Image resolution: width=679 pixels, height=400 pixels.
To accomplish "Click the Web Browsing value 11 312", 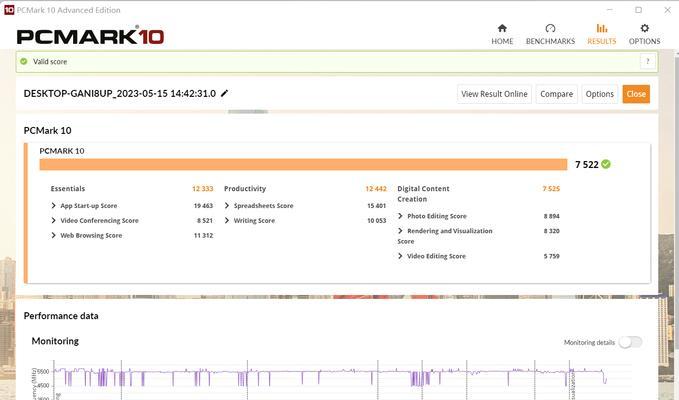I will click(x=203, y=235).
